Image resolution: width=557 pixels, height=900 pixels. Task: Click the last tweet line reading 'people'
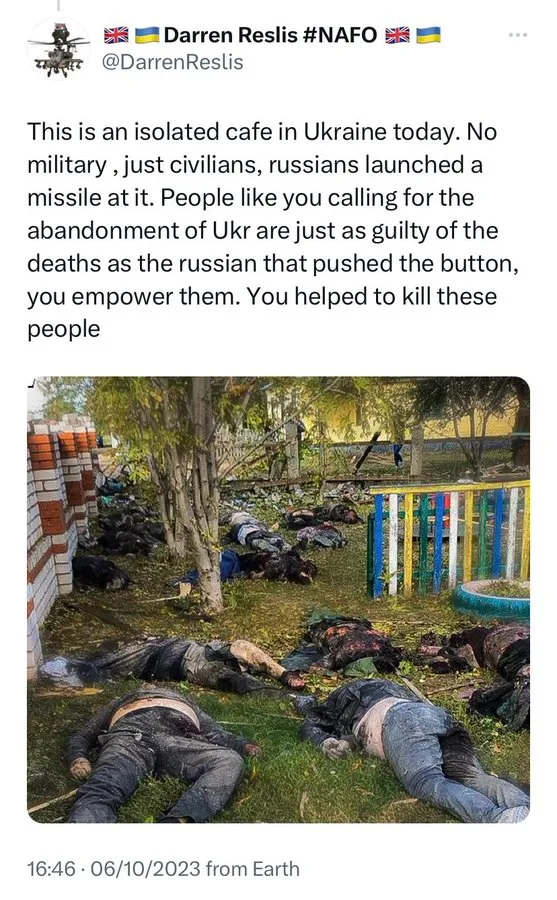tap(64, 330)
